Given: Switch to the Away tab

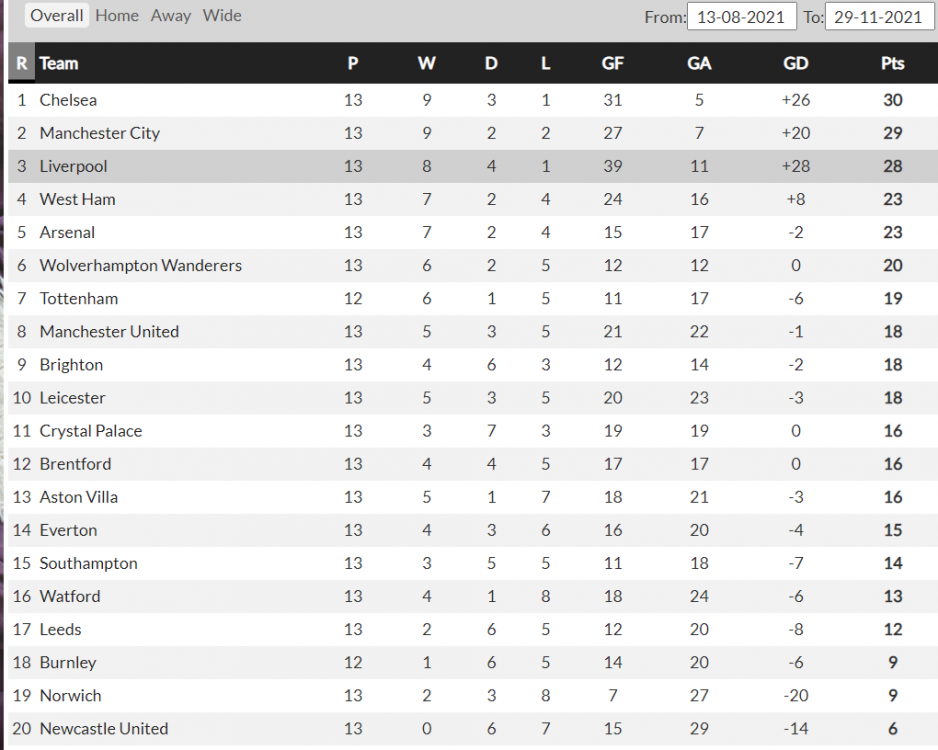Looking at the screenshot, I should [170, 16].
